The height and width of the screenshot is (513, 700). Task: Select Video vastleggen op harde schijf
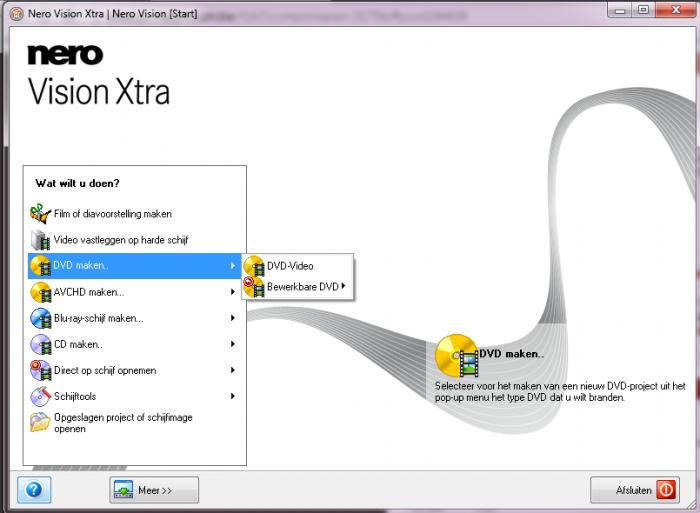(134, 240)
